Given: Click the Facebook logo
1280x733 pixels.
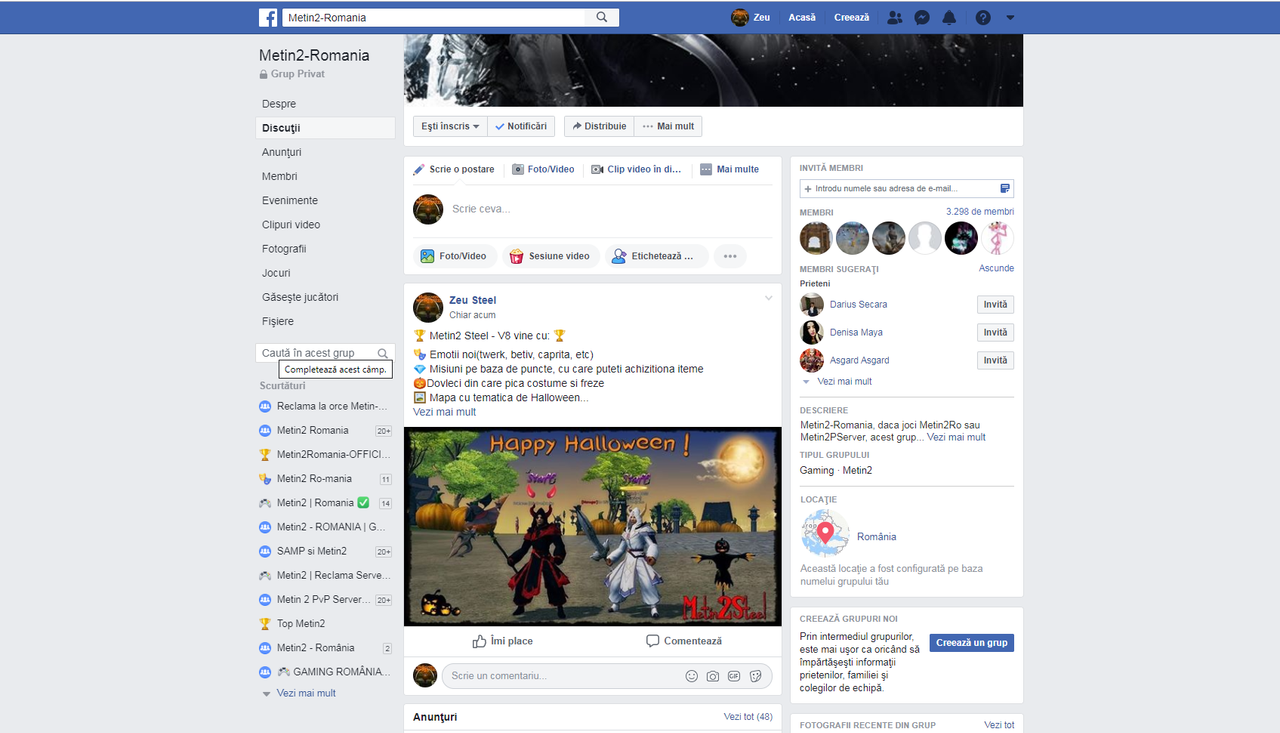Looking at the screenshot, I should [x=268, y=17].
